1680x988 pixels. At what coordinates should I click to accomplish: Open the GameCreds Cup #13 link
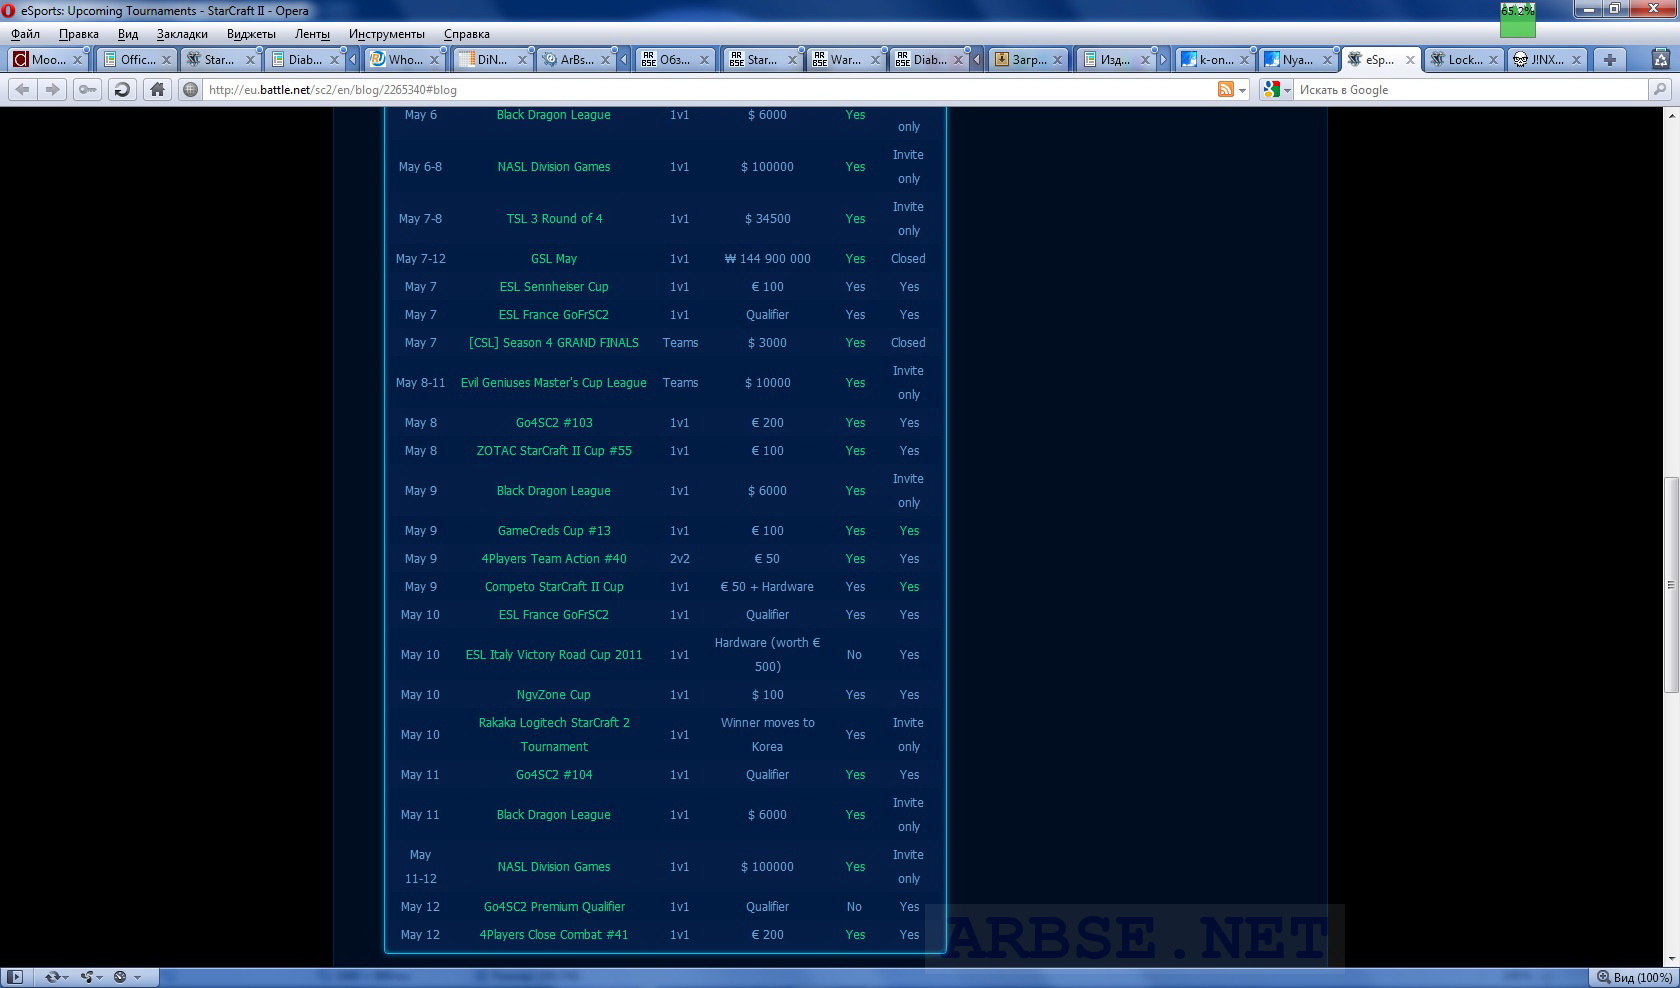tap(554, 531)
